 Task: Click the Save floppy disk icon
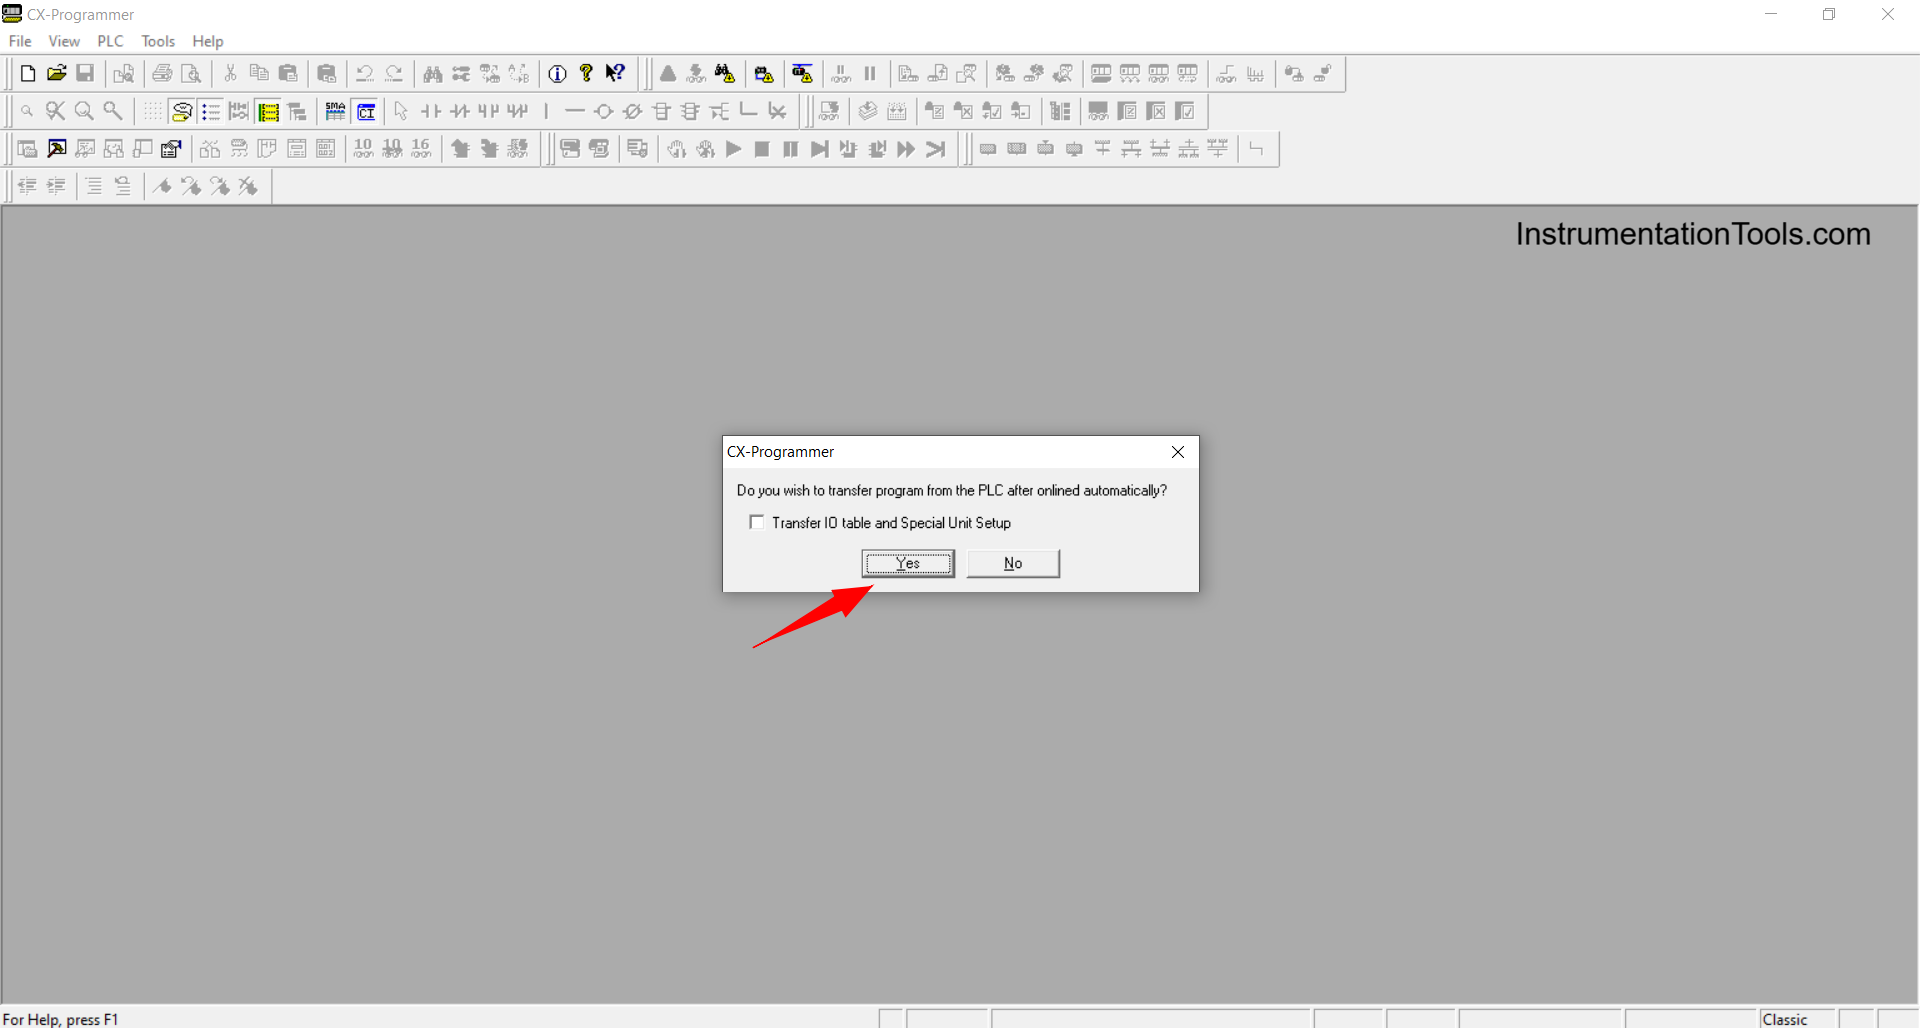coord(86,73)
